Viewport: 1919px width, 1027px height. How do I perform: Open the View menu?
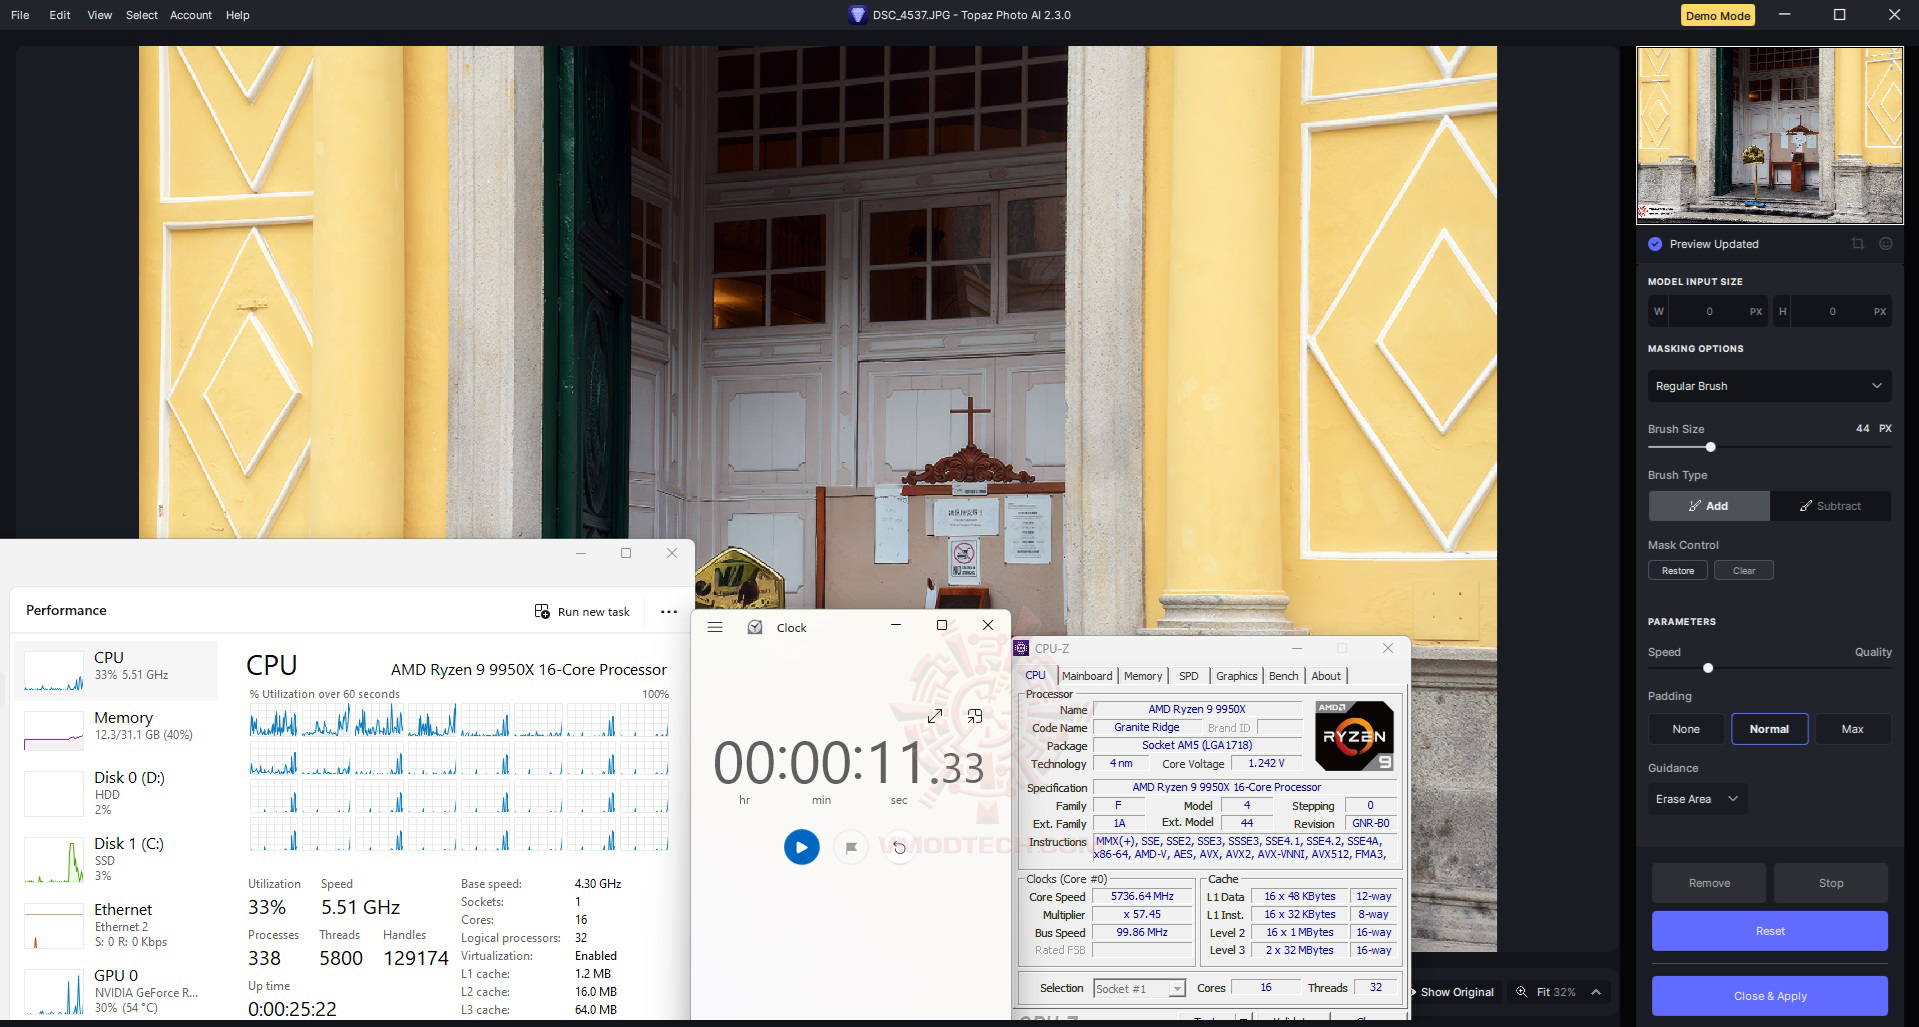99,15
